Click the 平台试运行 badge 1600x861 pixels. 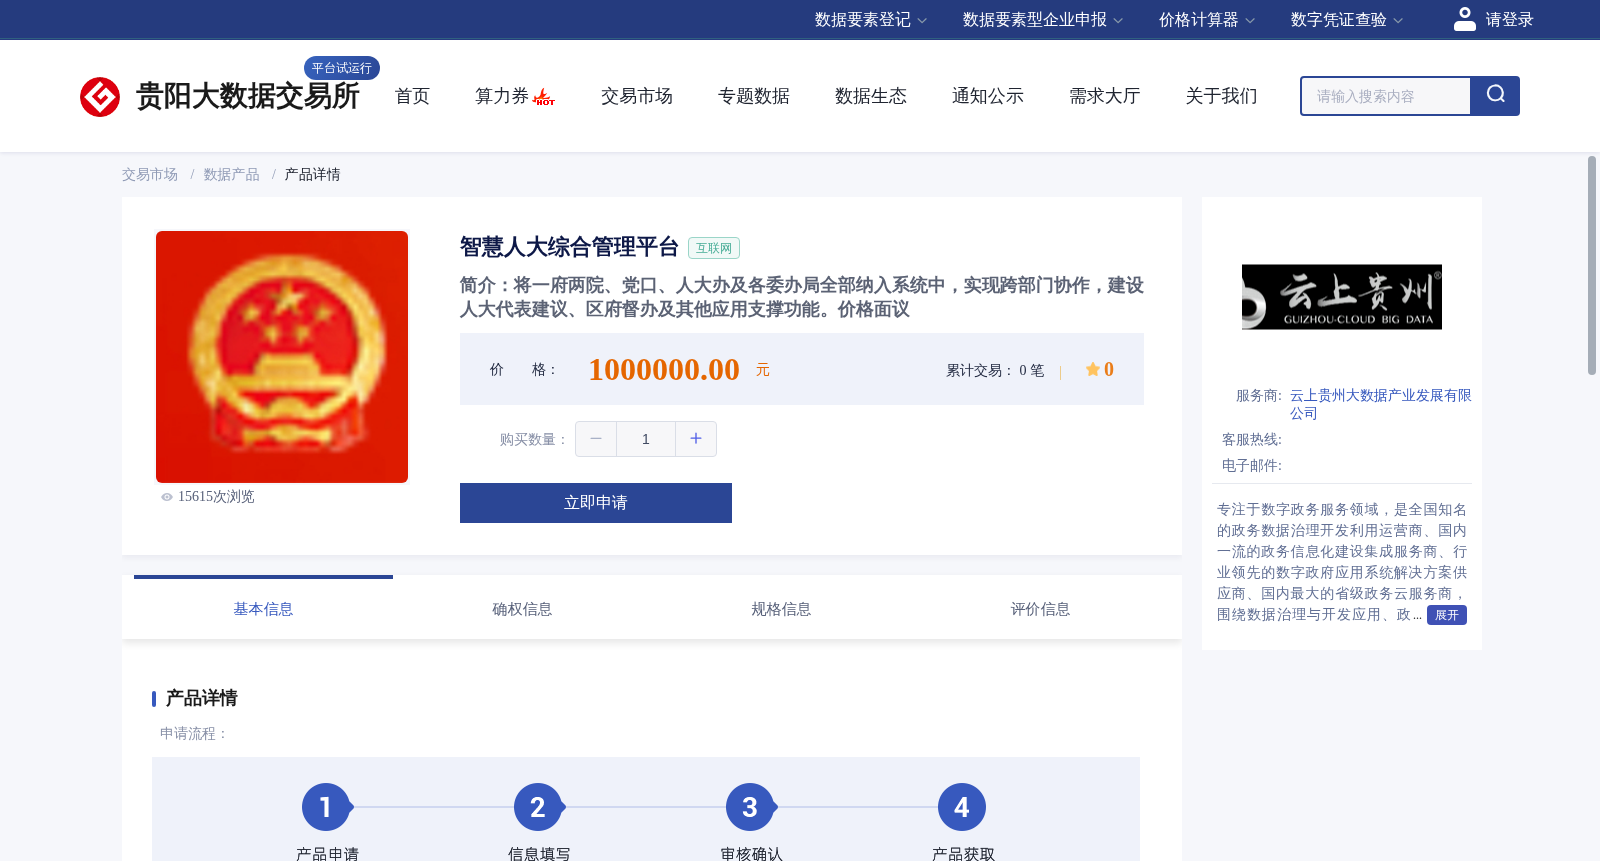tap(342, 68)
